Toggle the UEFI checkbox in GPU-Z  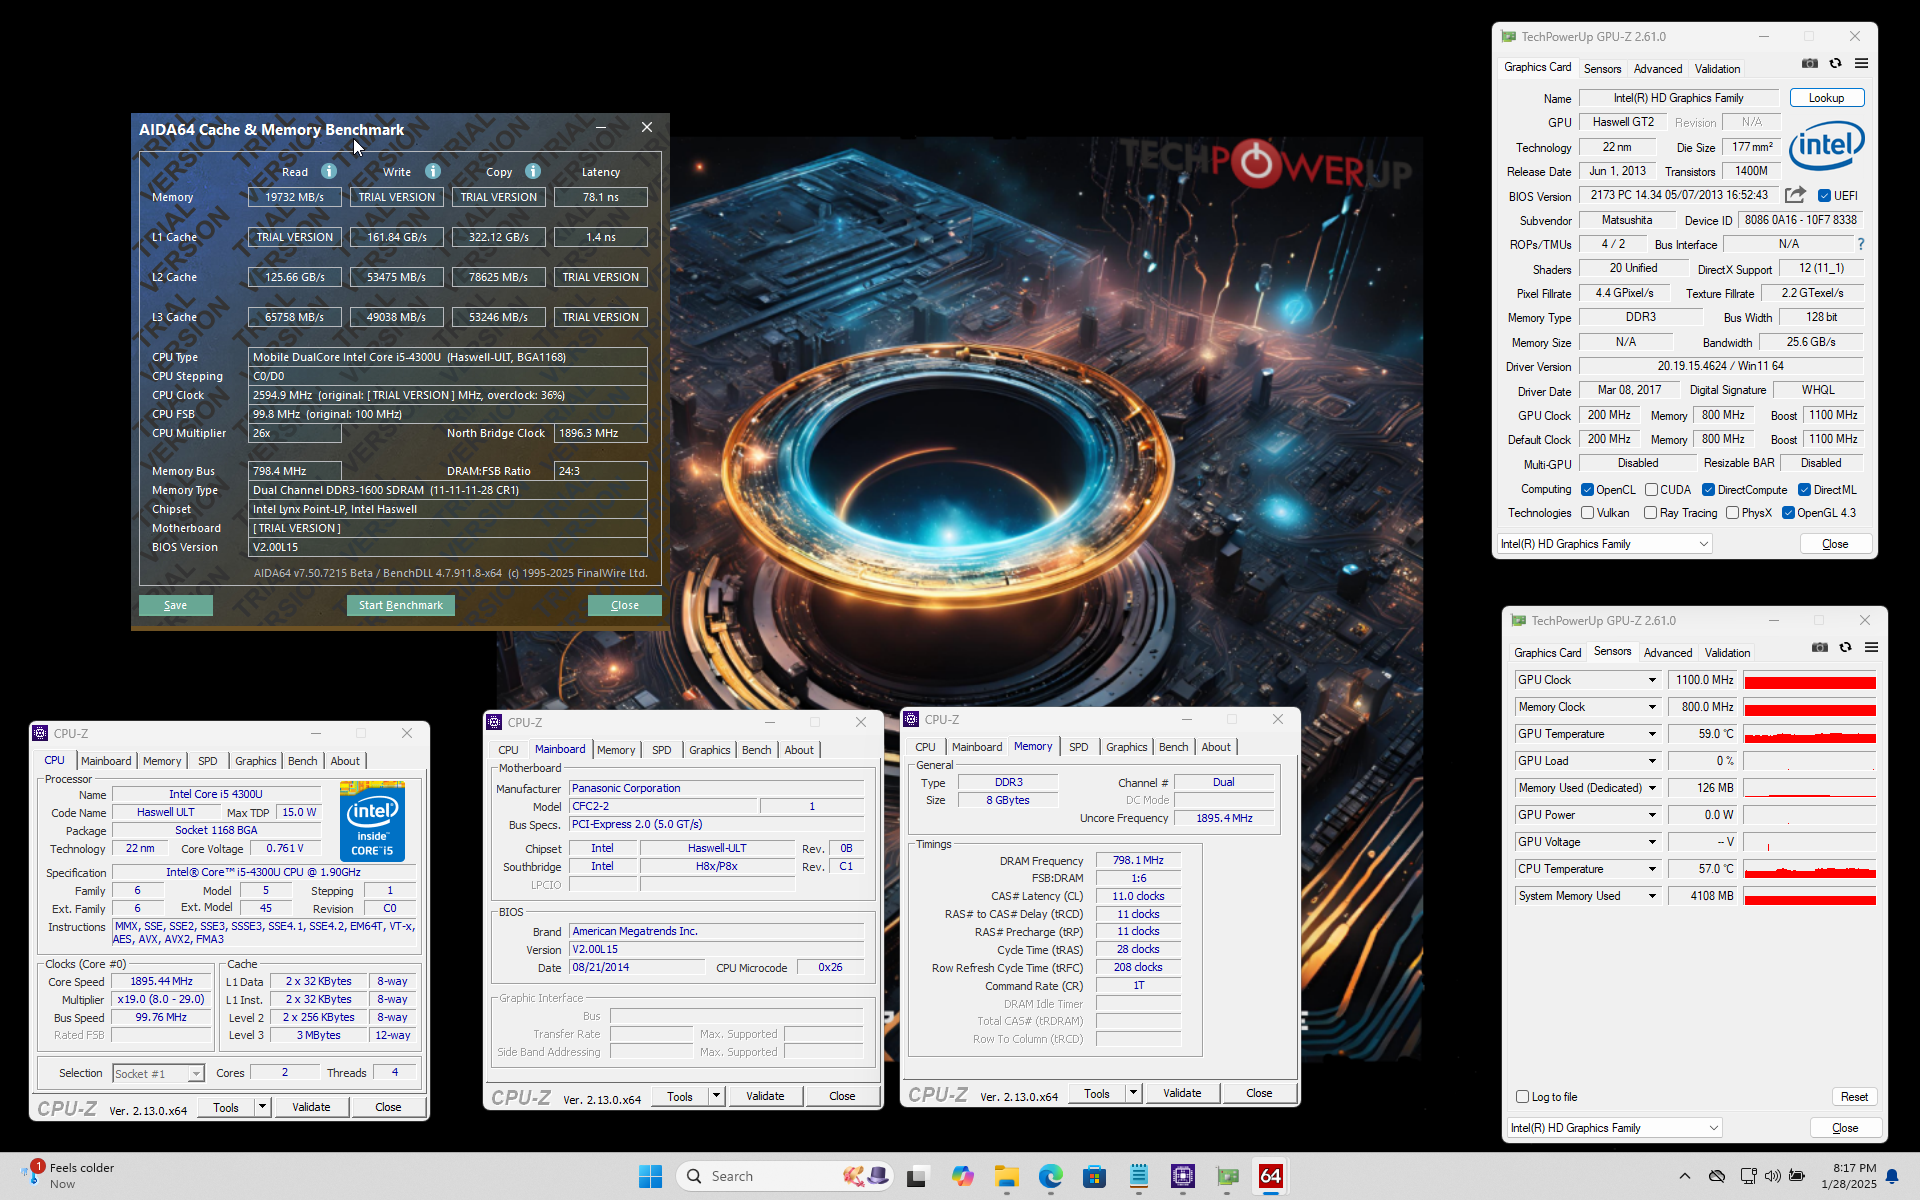click(x=1824, y=196)
